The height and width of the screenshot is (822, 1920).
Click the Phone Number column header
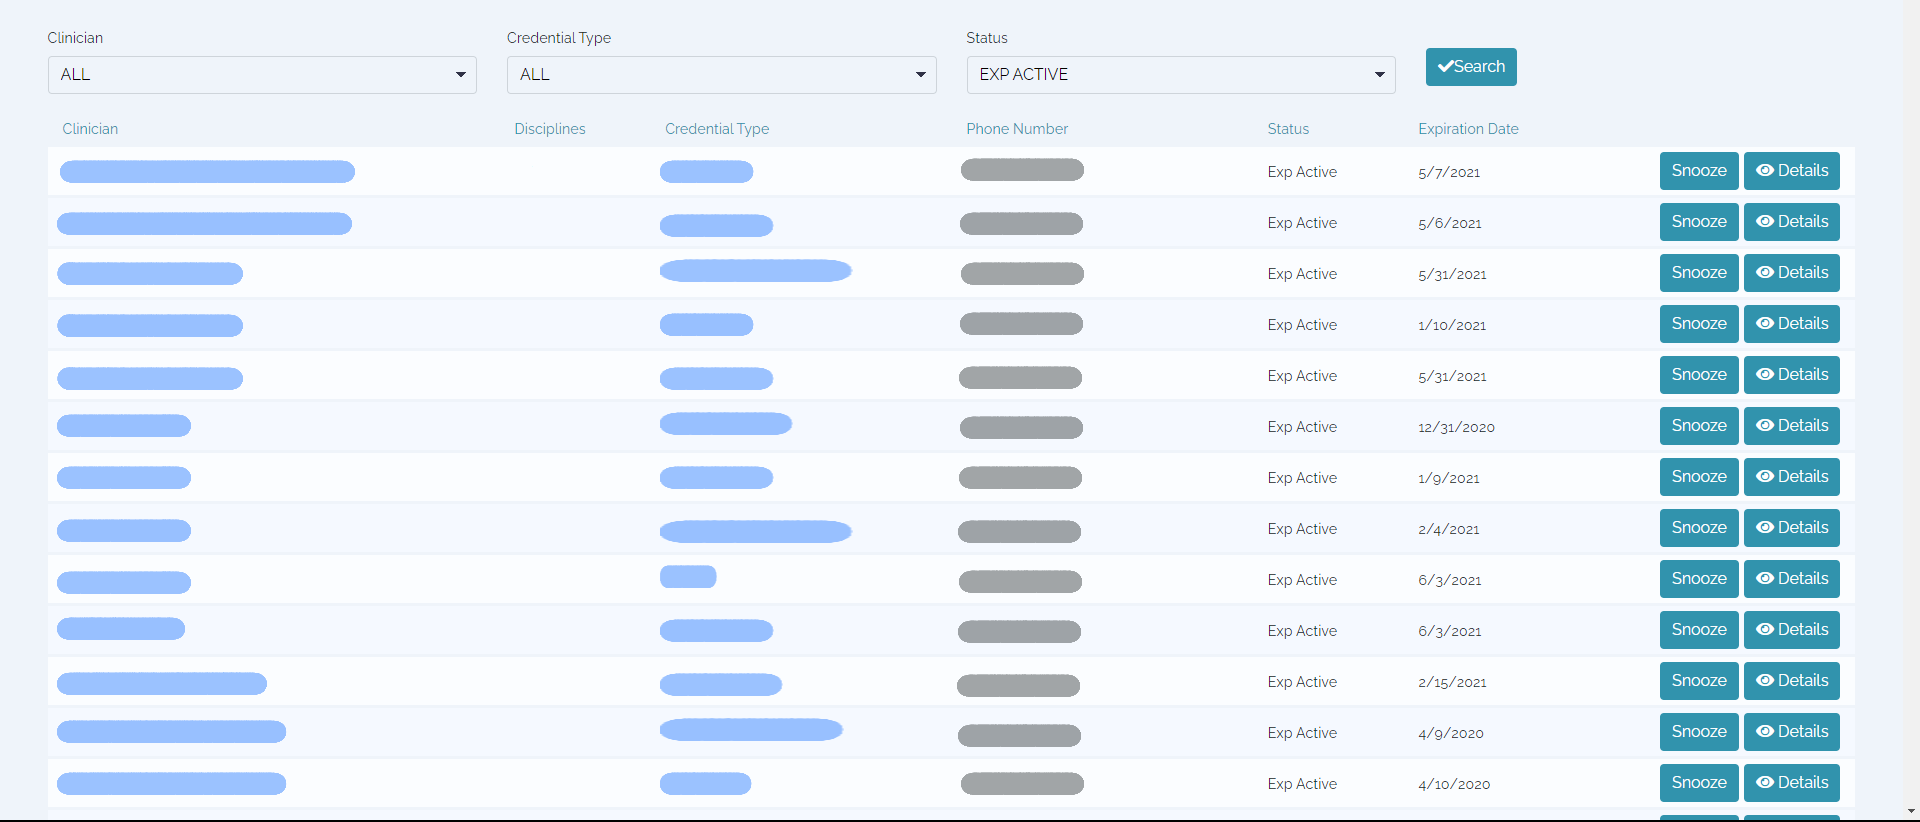click(x=1017, y=129)
